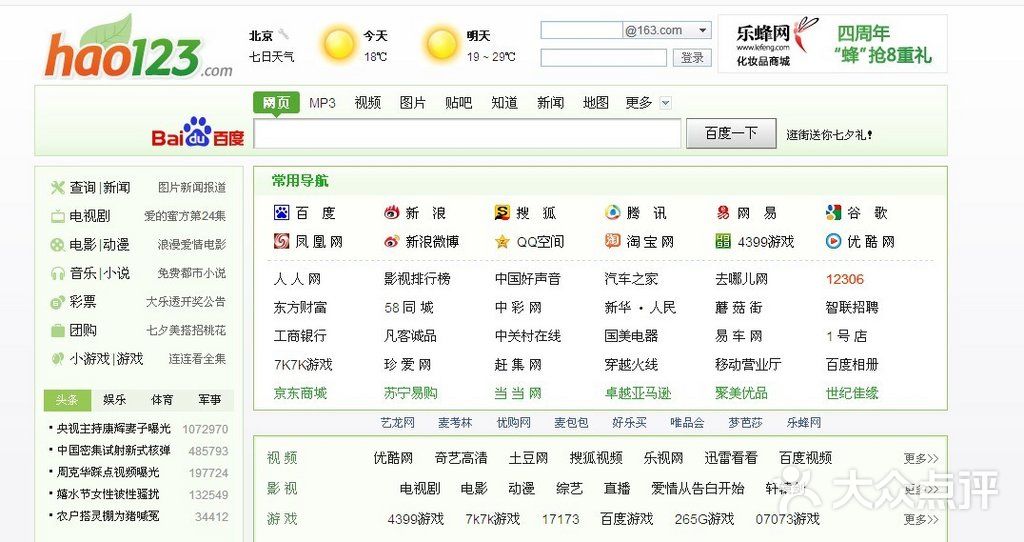The image size is (1024, 542).
Task: Open the @163.com email domain dropdown
Action: [x=703, y=30]
